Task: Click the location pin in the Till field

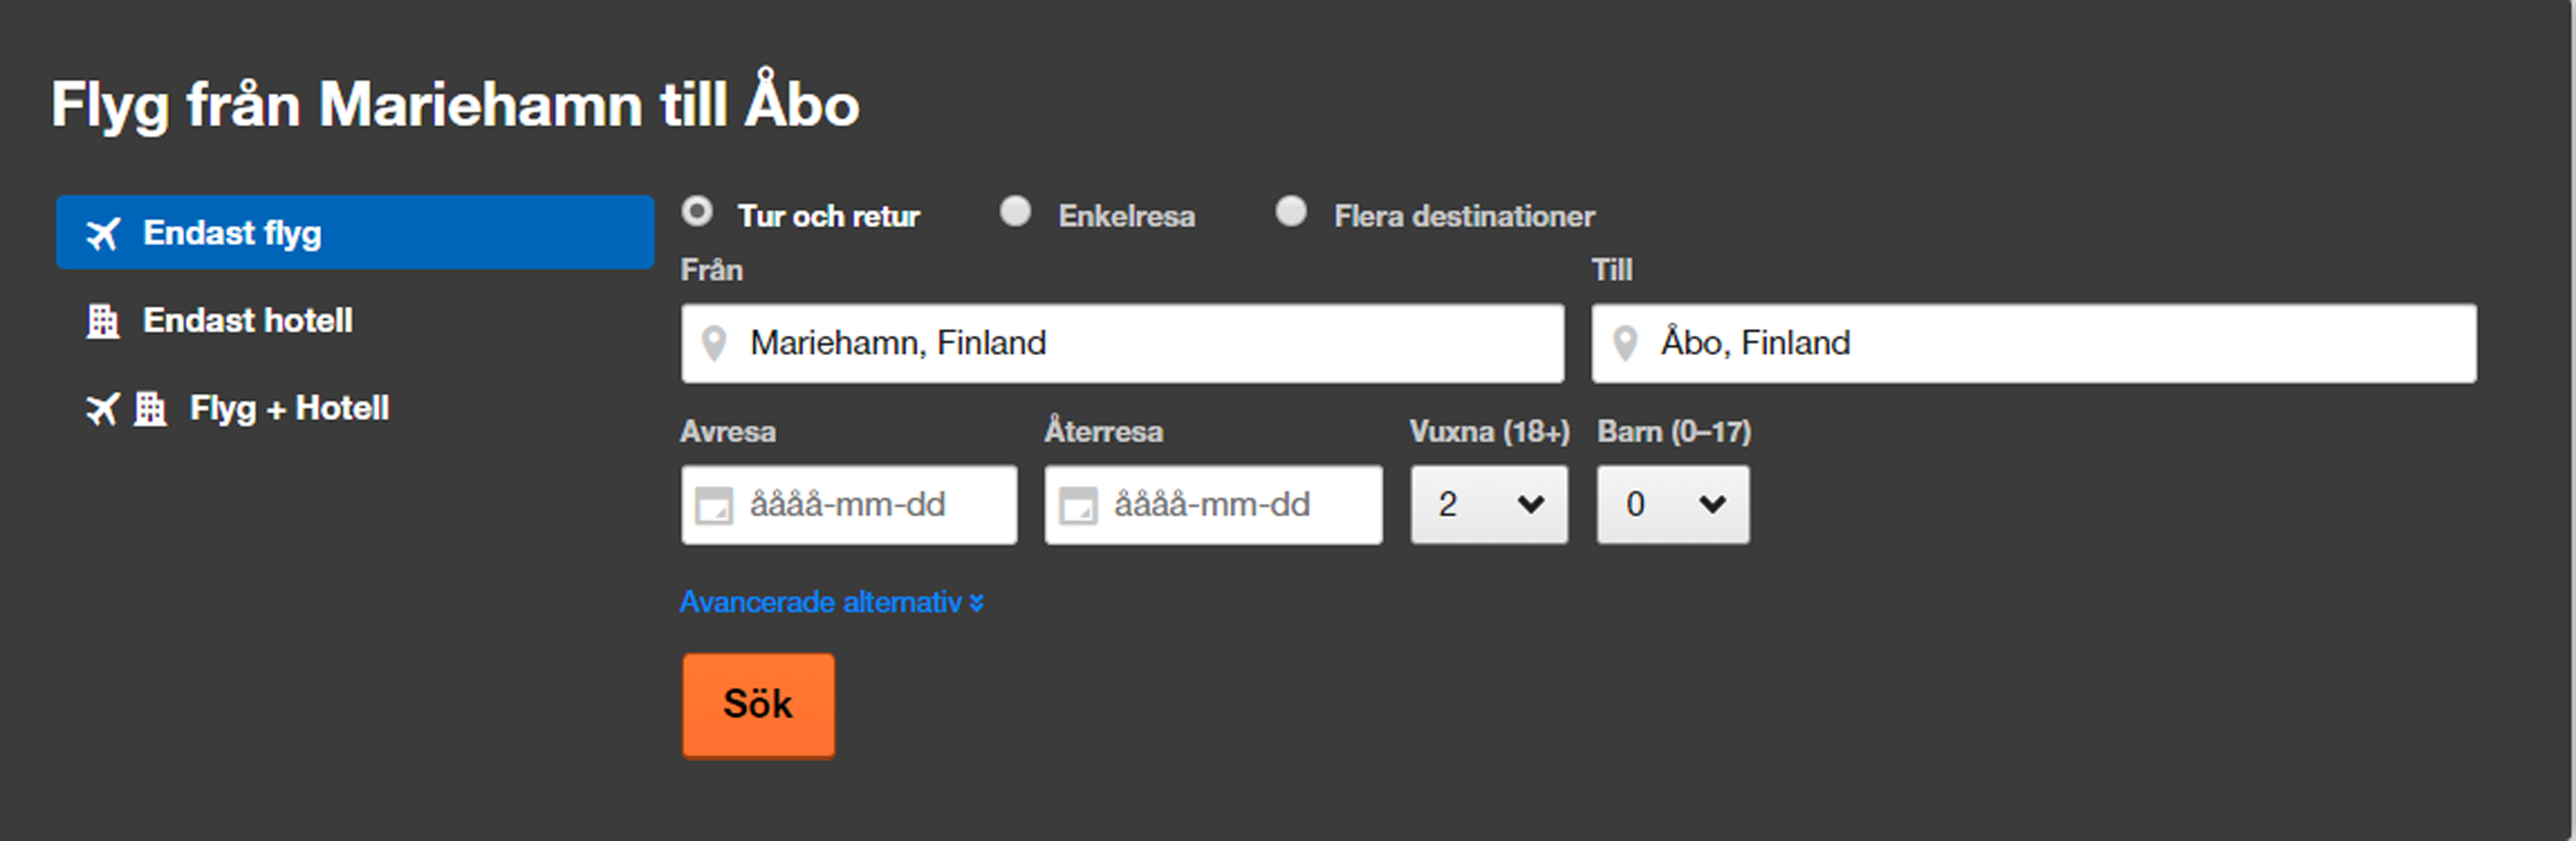Action: pyautogui.click(x=1625, y=344)
